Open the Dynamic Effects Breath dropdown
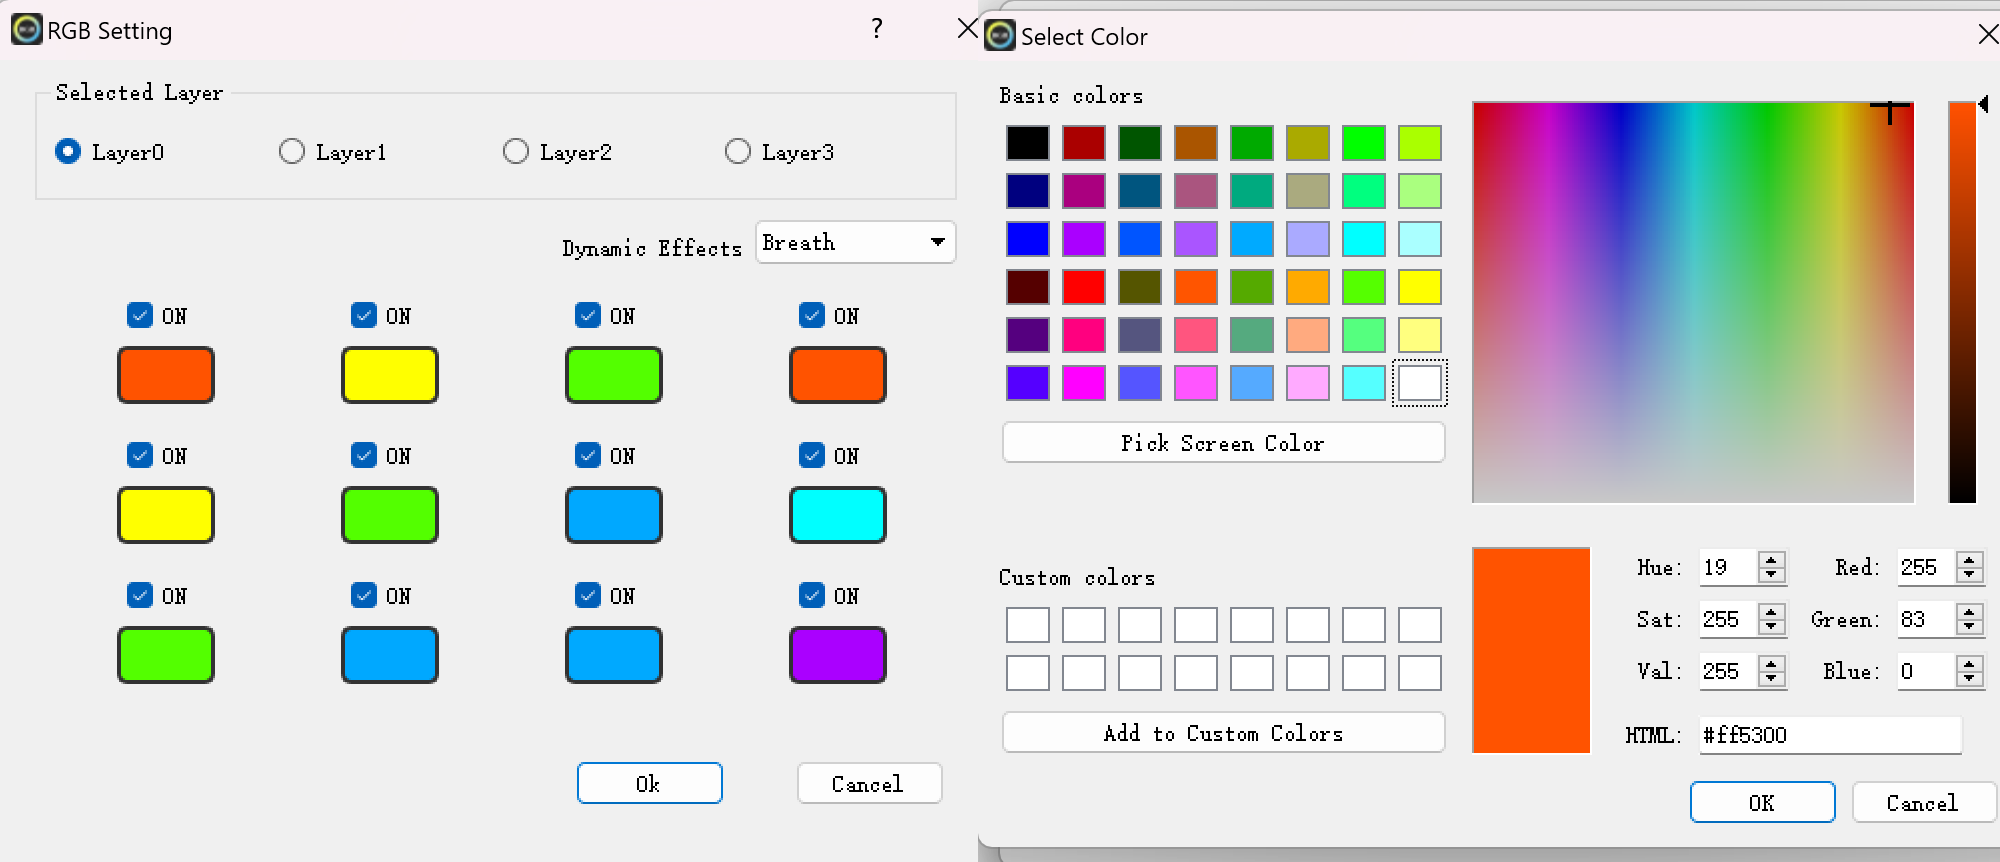 click(x=856, y=242)
